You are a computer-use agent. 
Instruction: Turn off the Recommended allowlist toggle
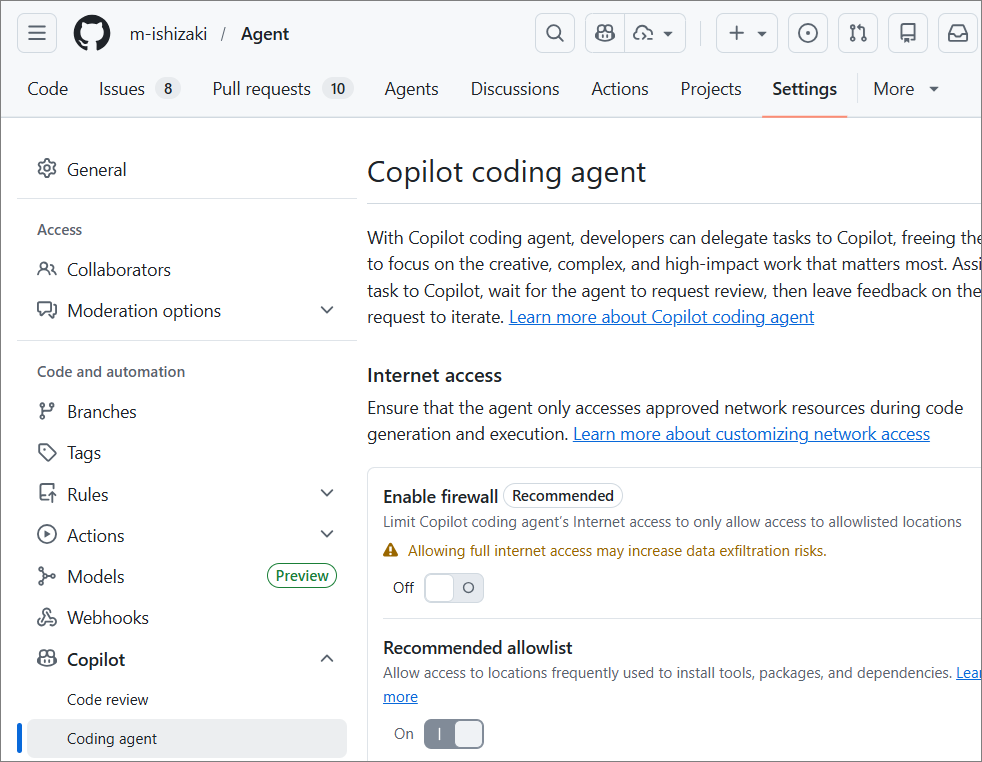click(x=454, y=734)
